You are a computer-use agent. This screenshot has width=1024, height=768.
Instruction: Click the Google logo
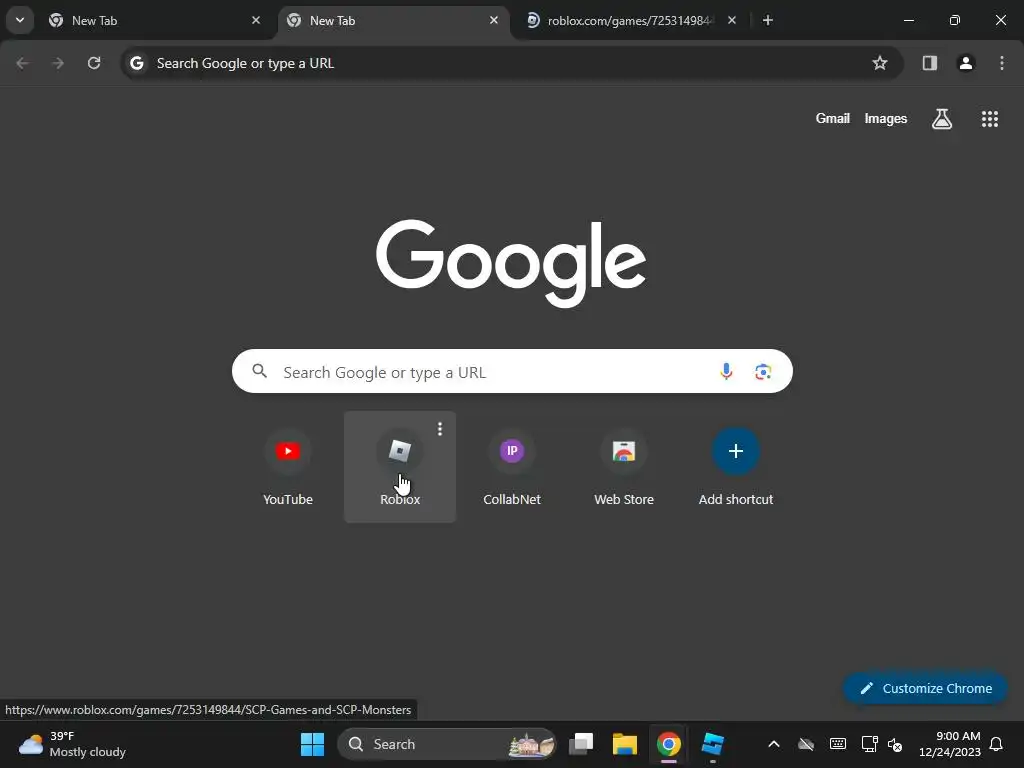pyautogui.click(x=511, y=263)
